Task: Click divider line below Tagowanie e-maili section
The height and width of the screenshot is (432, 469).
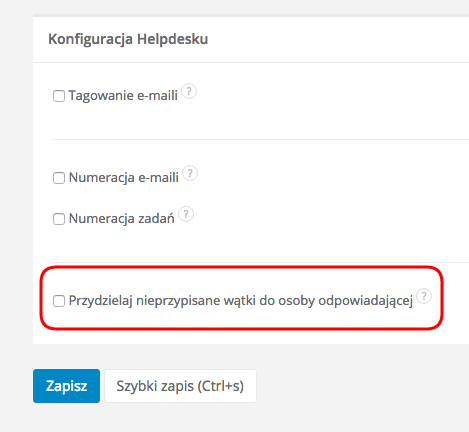Action: click(x=261, y=139)
